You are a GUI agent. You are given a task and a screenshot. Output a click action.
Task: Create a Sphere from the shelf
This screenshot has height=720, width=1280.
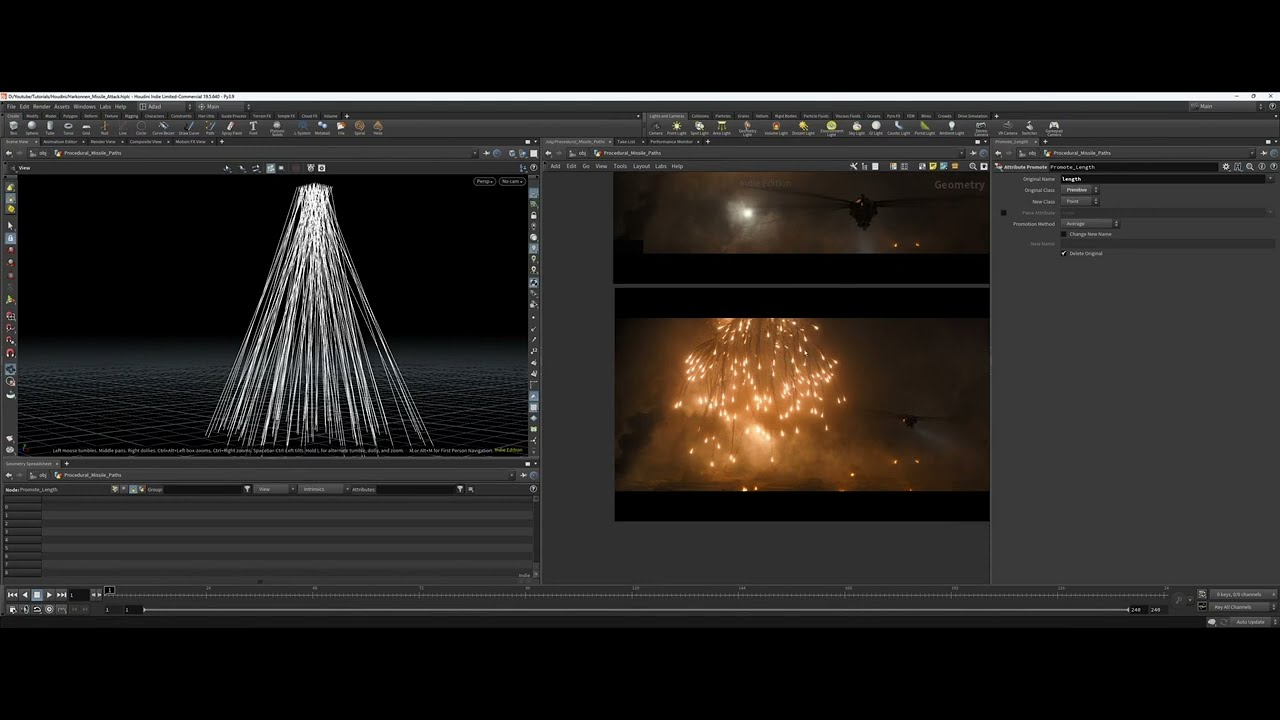pyautogui.click(x=32, y=127)
